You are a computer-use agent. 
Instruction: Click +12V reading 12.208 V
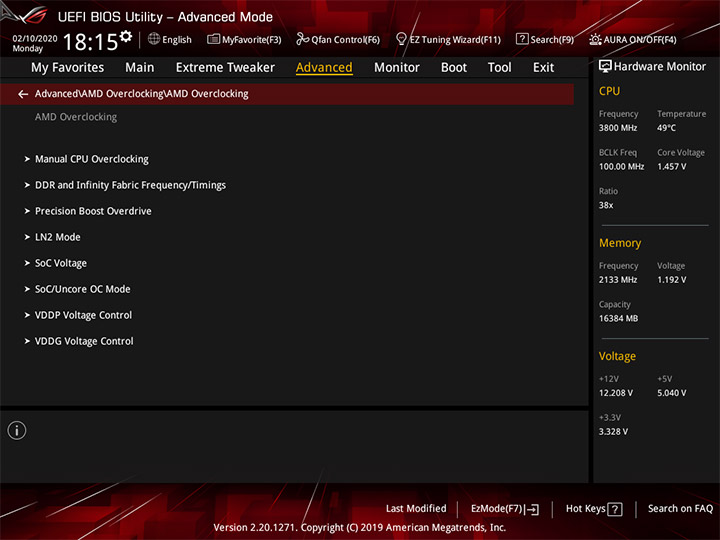coord(616,393)
